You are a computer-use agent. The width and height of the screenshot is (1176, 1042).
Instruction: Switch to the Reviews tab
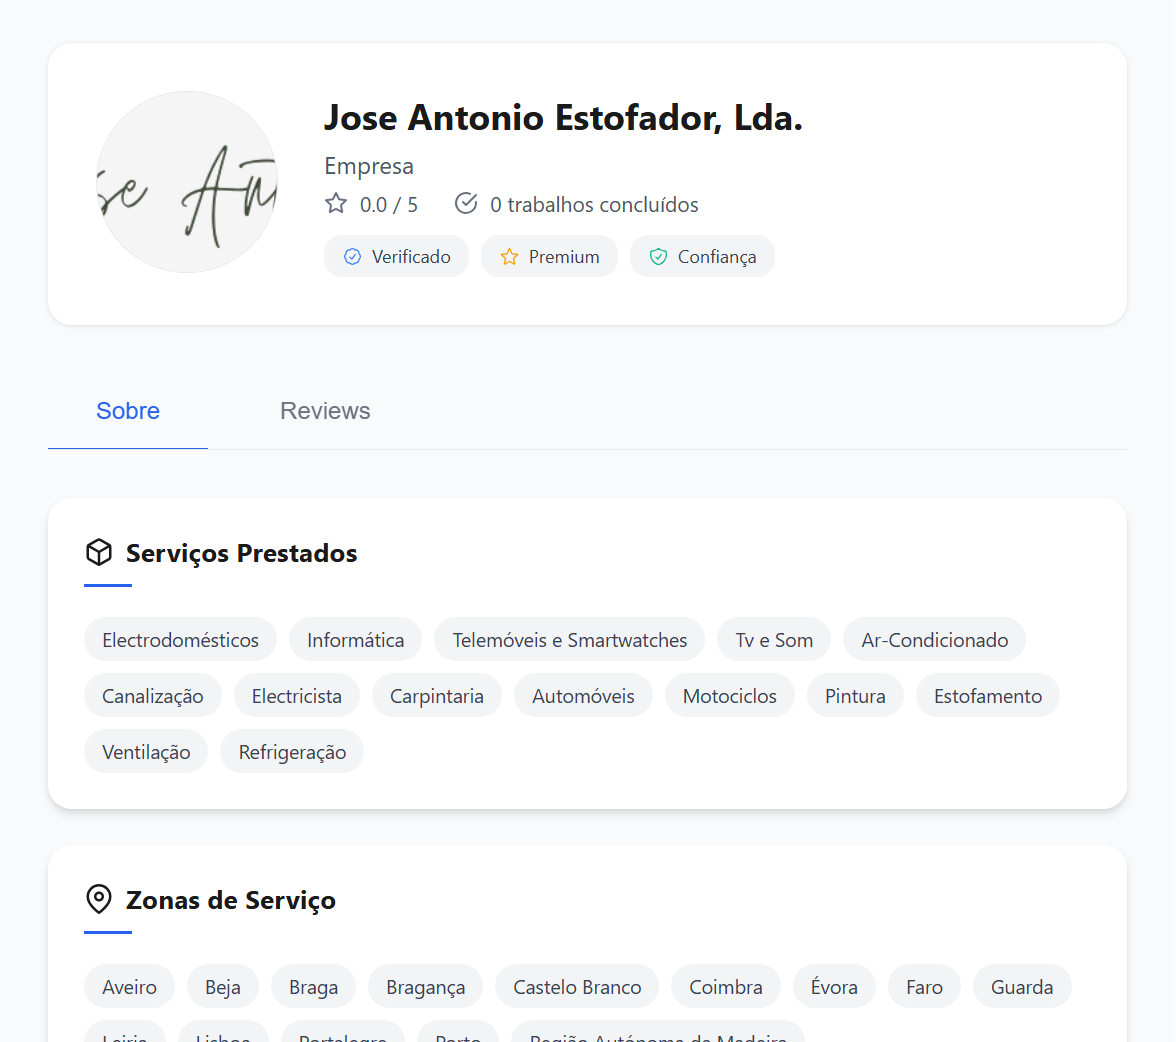[324, 410]
